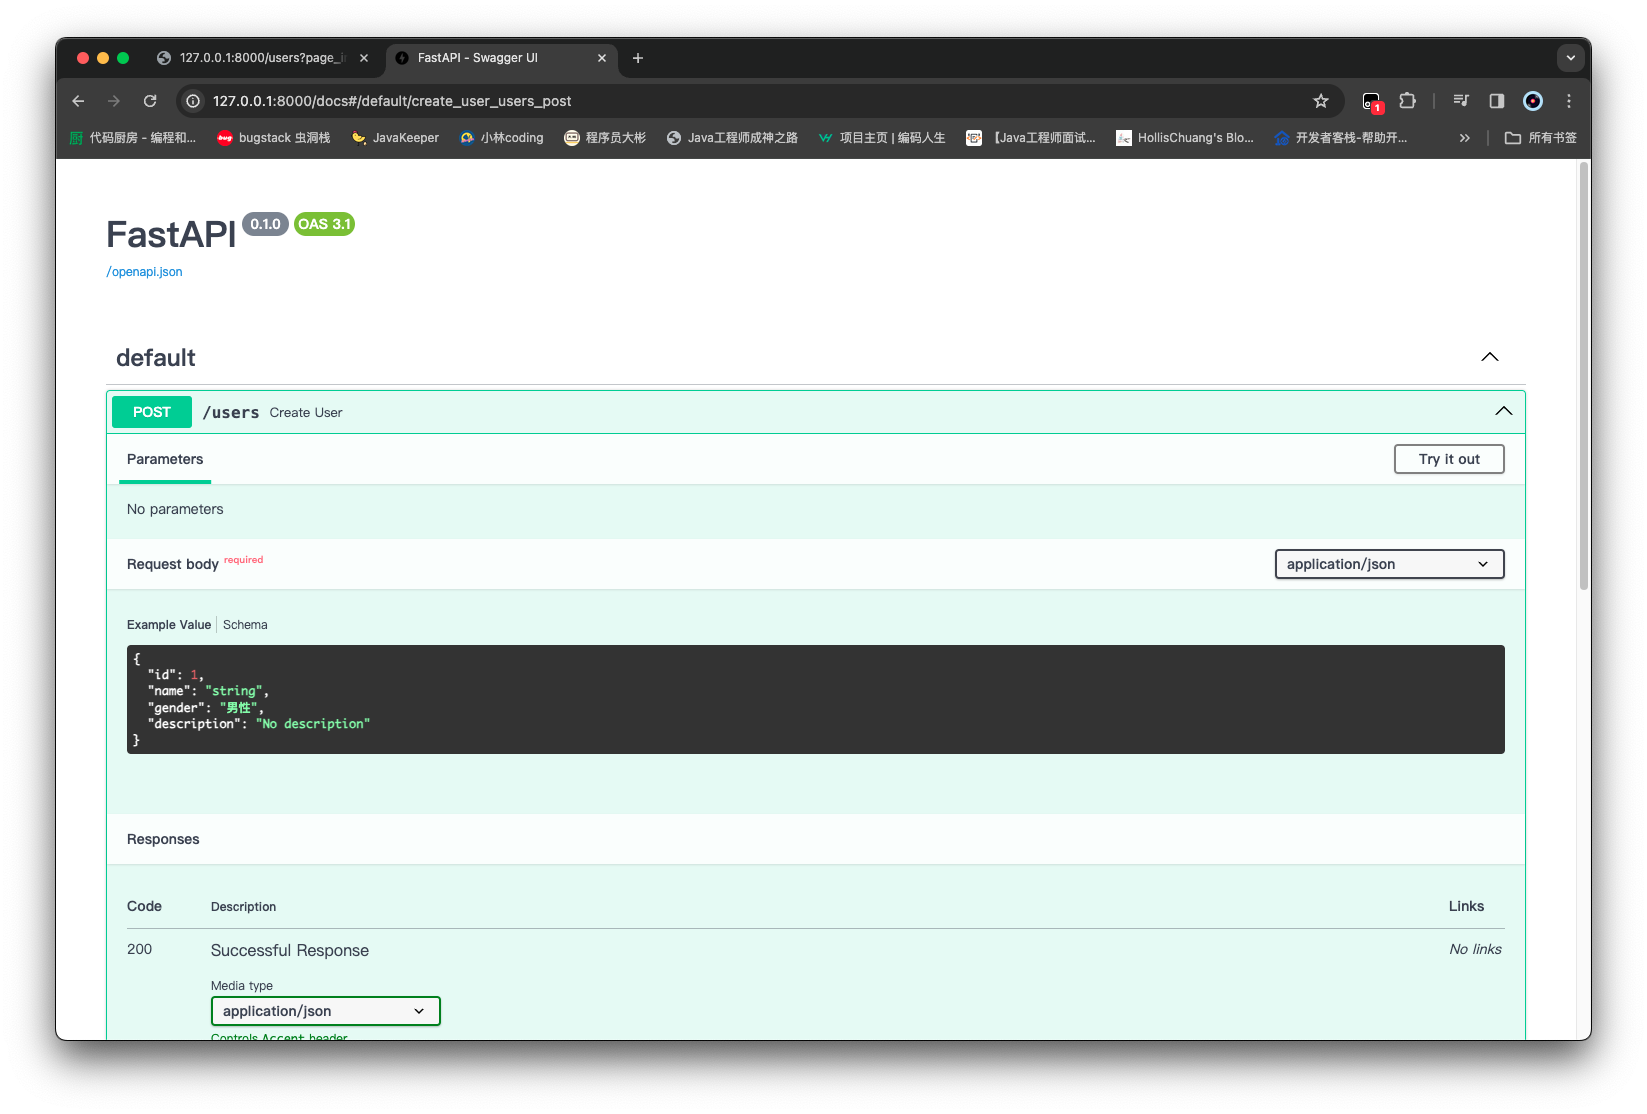Collapse the default section
This screenshot has height=1114, width=1647.
coord(1490,357)
